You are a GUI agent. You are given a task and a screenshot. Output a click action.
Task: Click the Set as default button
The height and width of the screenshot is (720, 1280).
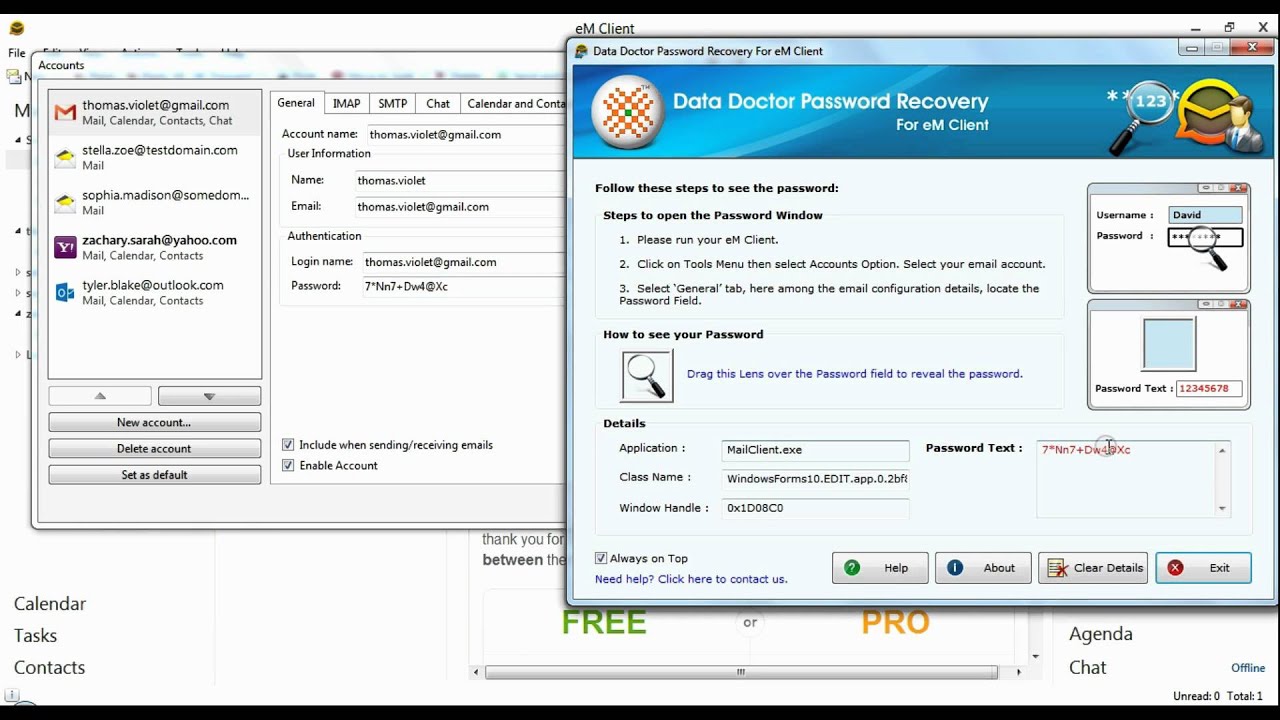click(154, 475)
